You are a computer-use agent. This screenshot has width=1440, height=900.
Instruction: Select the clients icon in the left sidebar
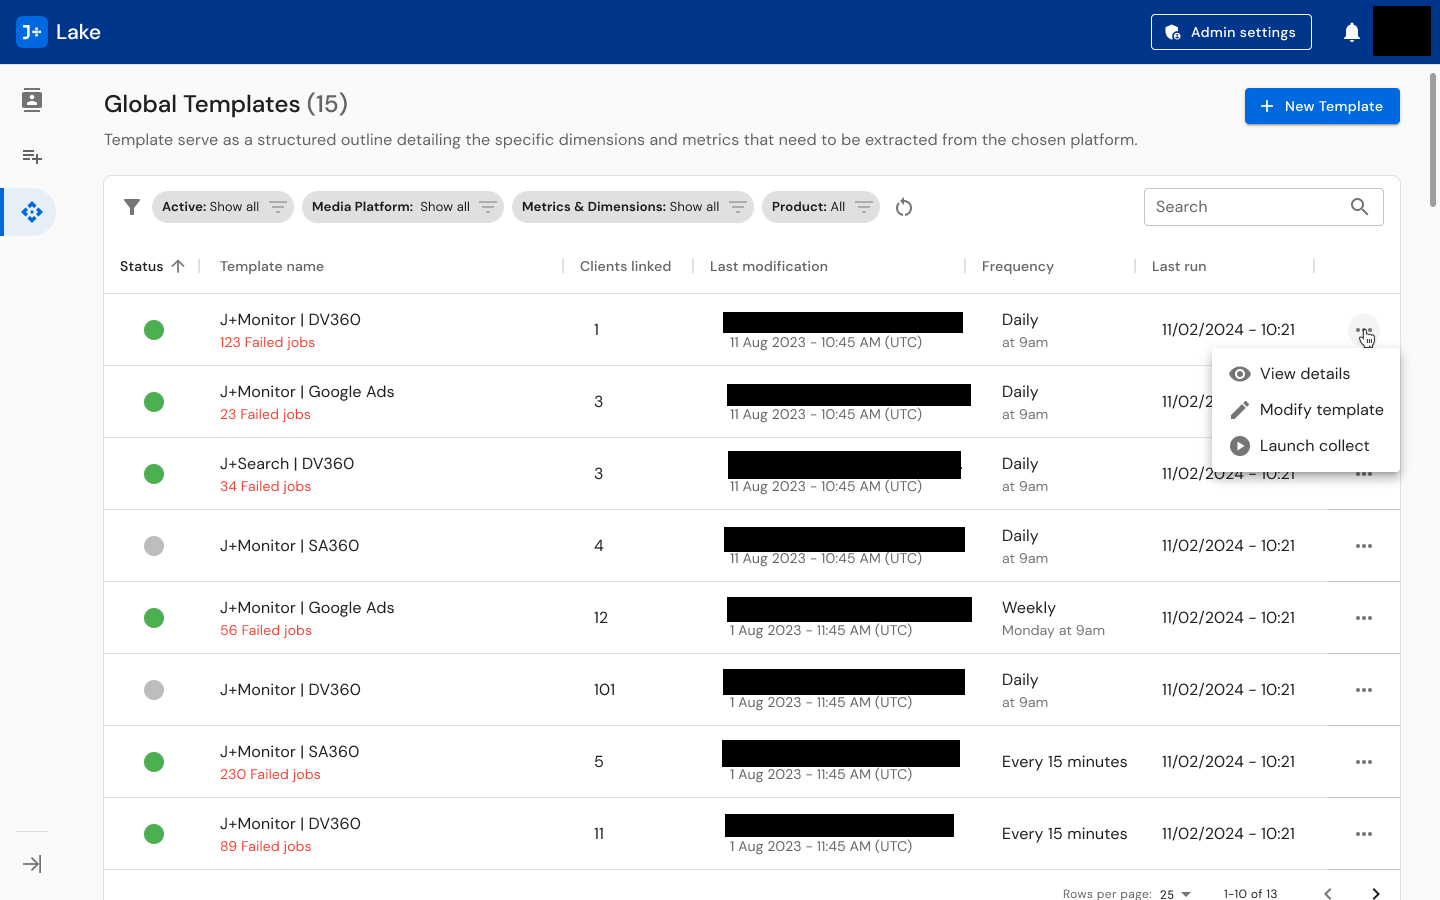tap(31, 100)
